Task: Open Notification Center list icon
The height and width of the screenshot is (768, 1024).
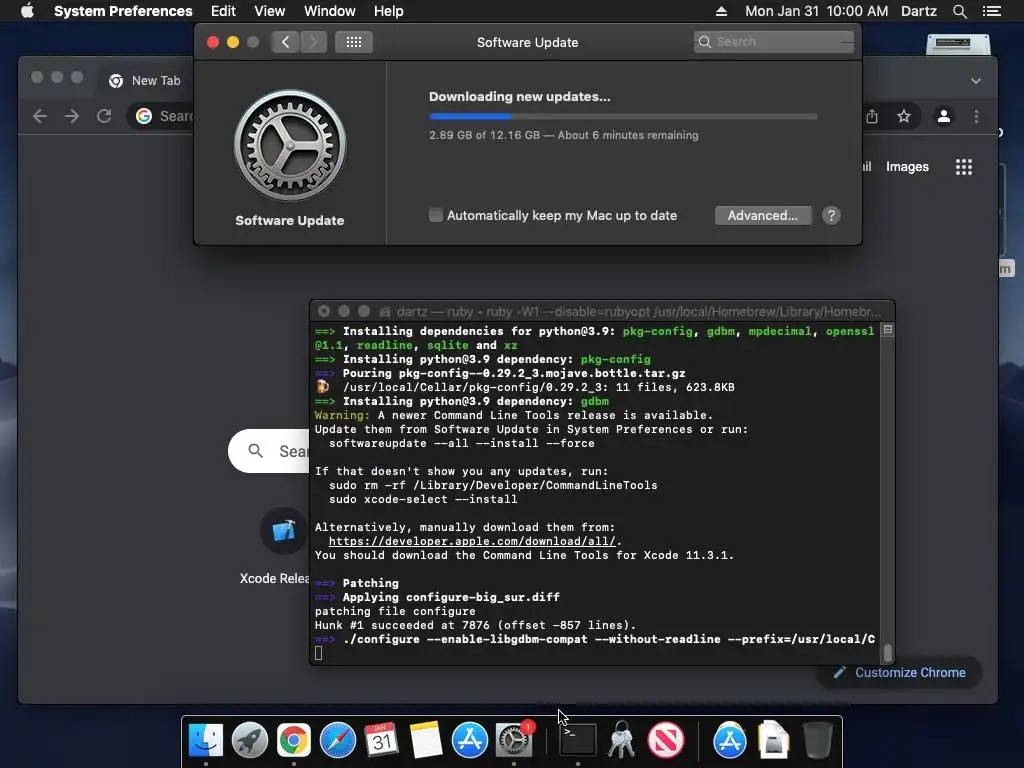Action: [x=992, y=11]
